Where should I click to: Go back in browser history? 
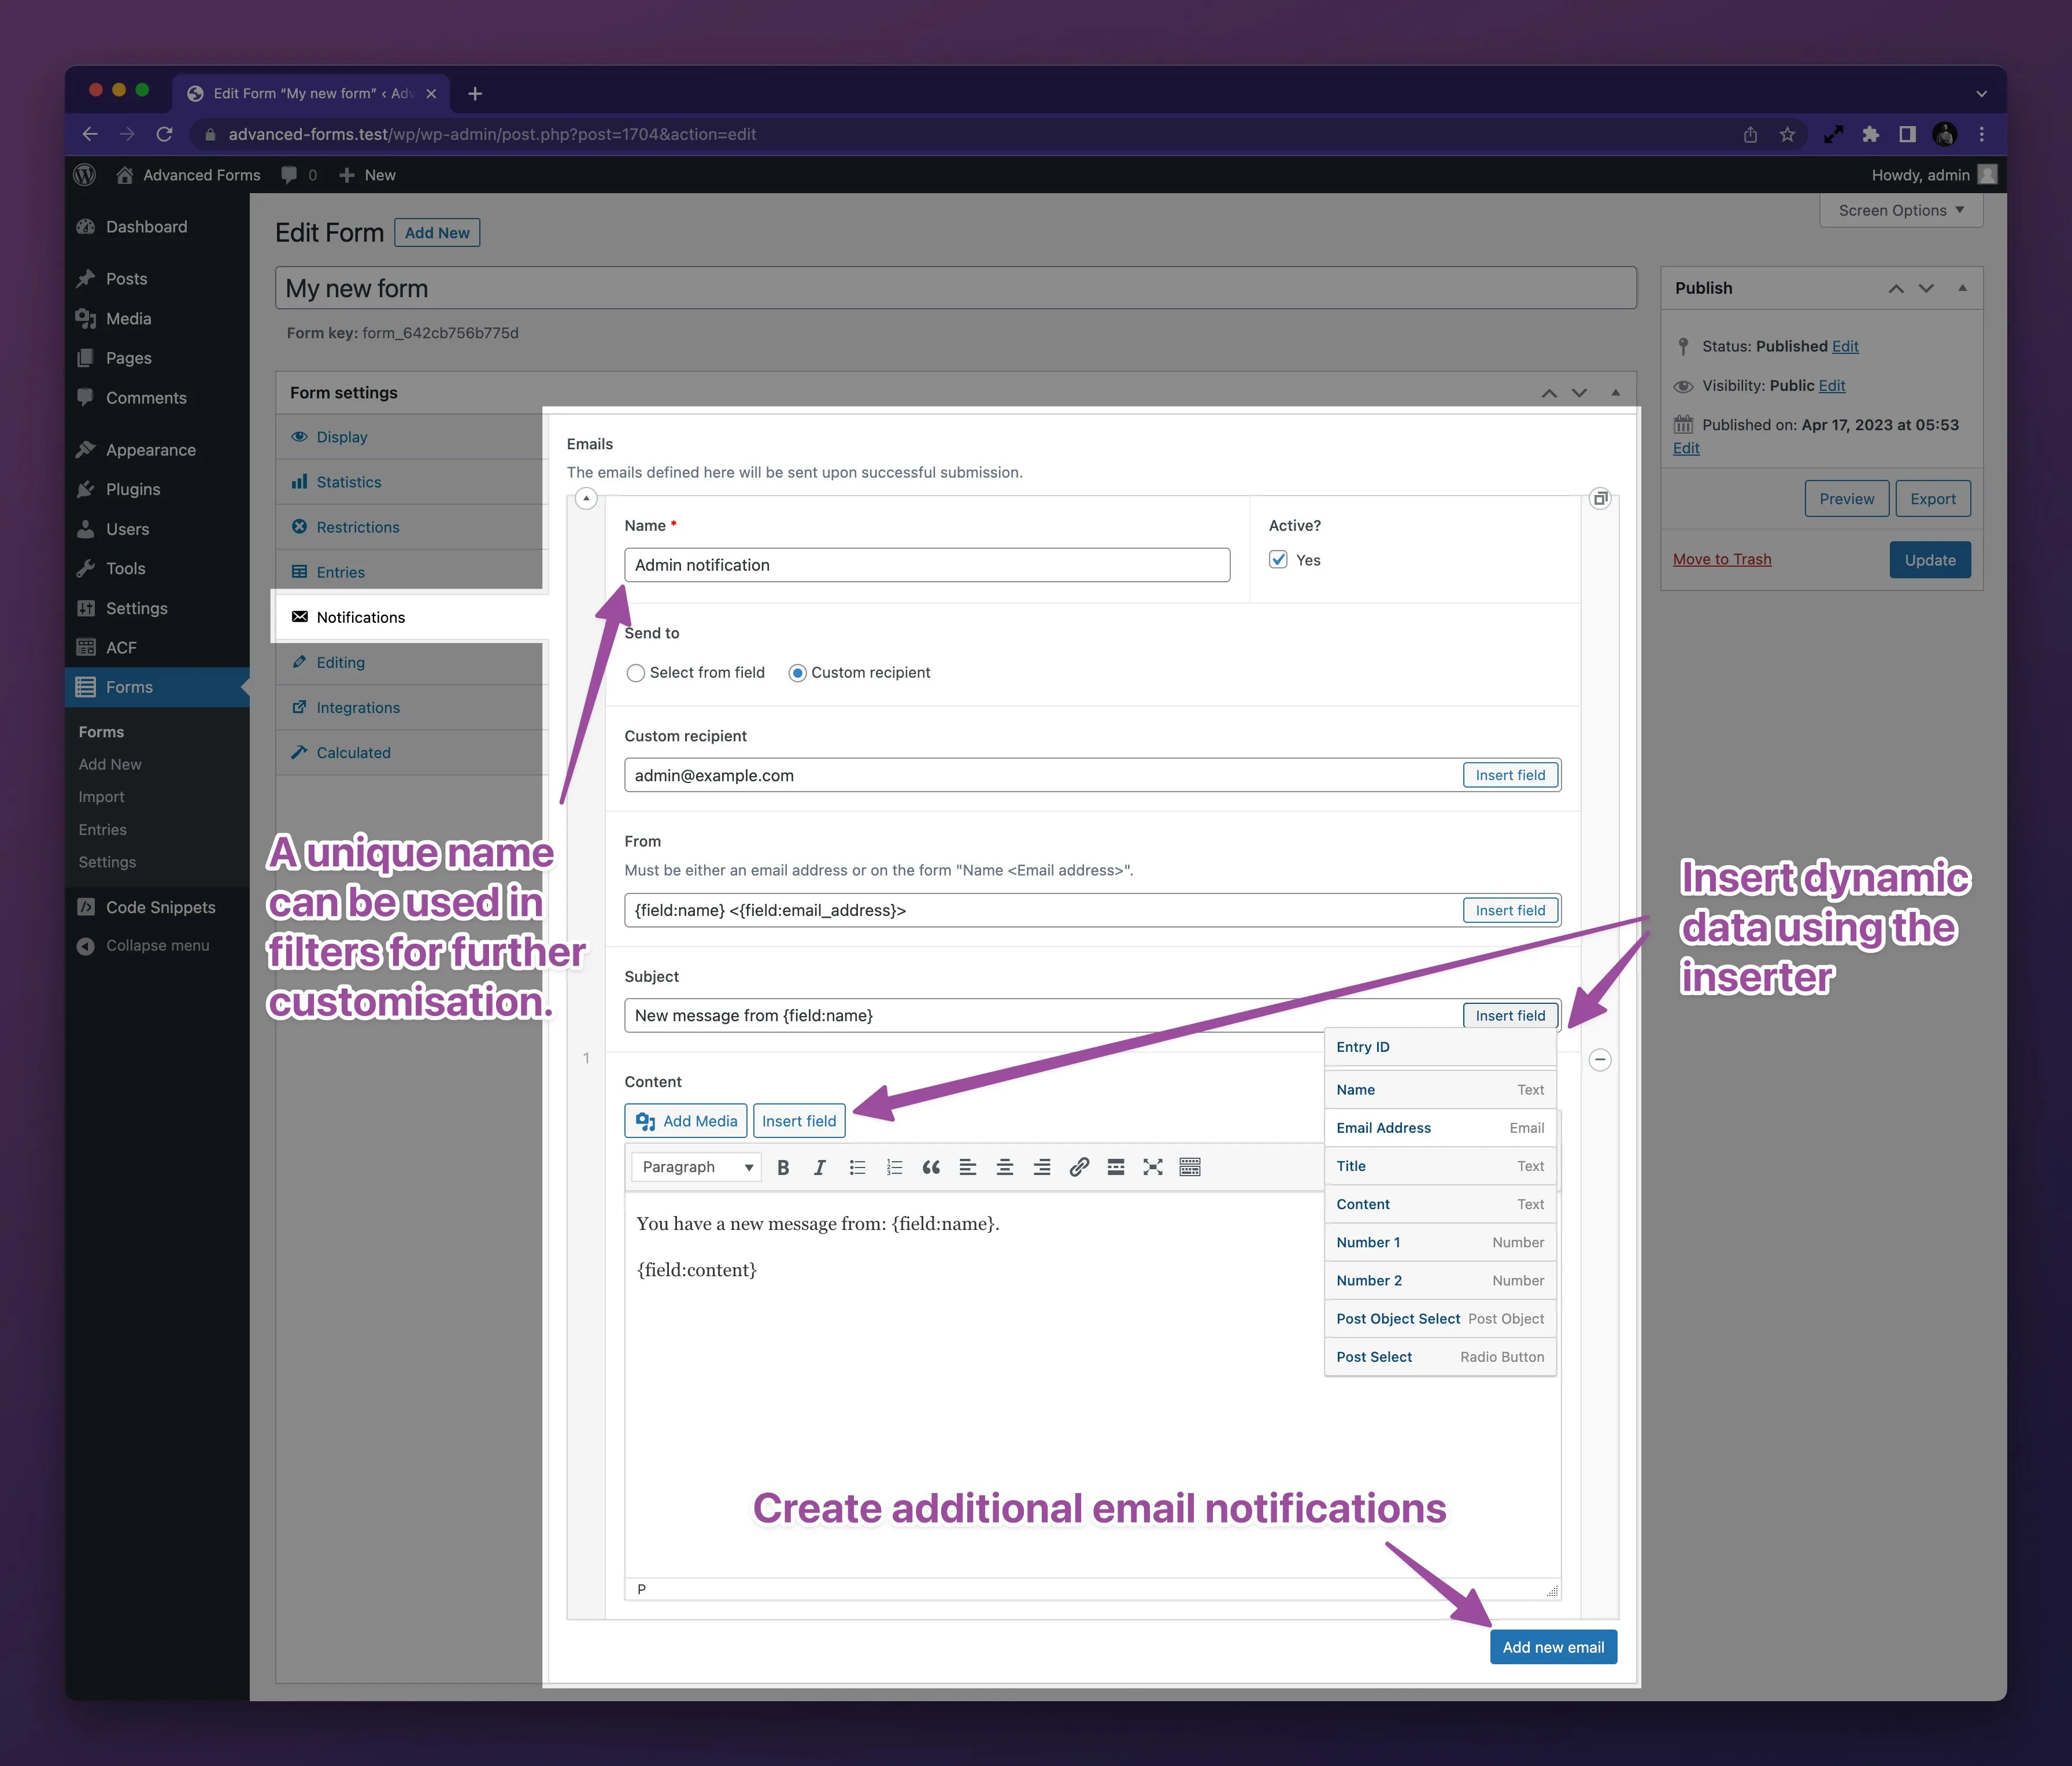(x=90, y=134)
